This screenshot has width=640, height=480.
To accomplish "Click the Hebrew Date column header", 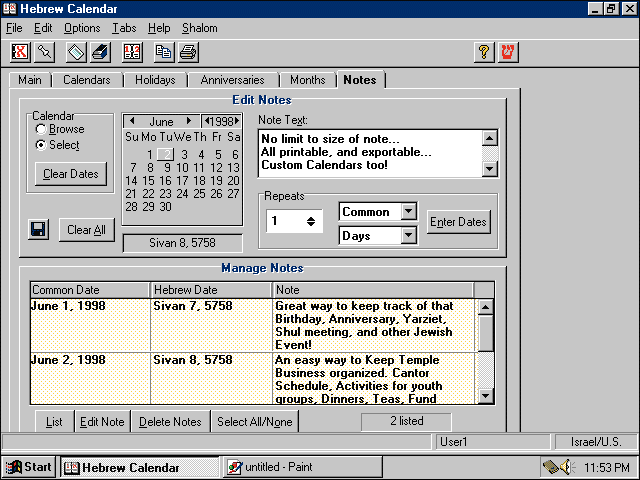I will pos(211,290).
